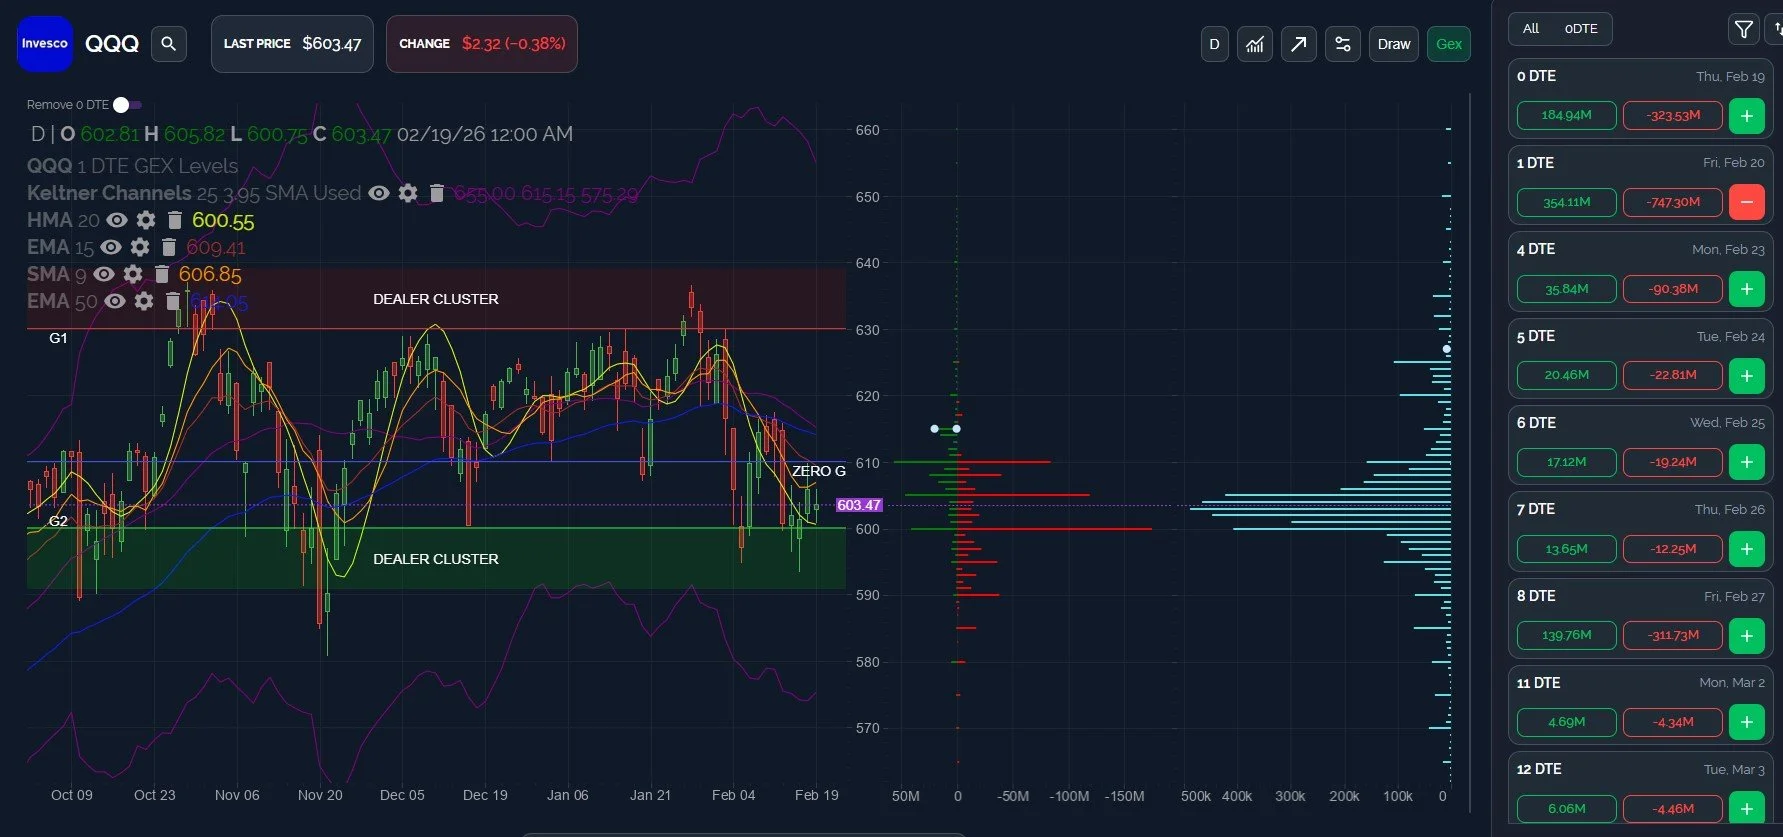The height and width of the screenshot is (837, 1783).
Task: Select the All expirations tab
Action: point(1531,29)
